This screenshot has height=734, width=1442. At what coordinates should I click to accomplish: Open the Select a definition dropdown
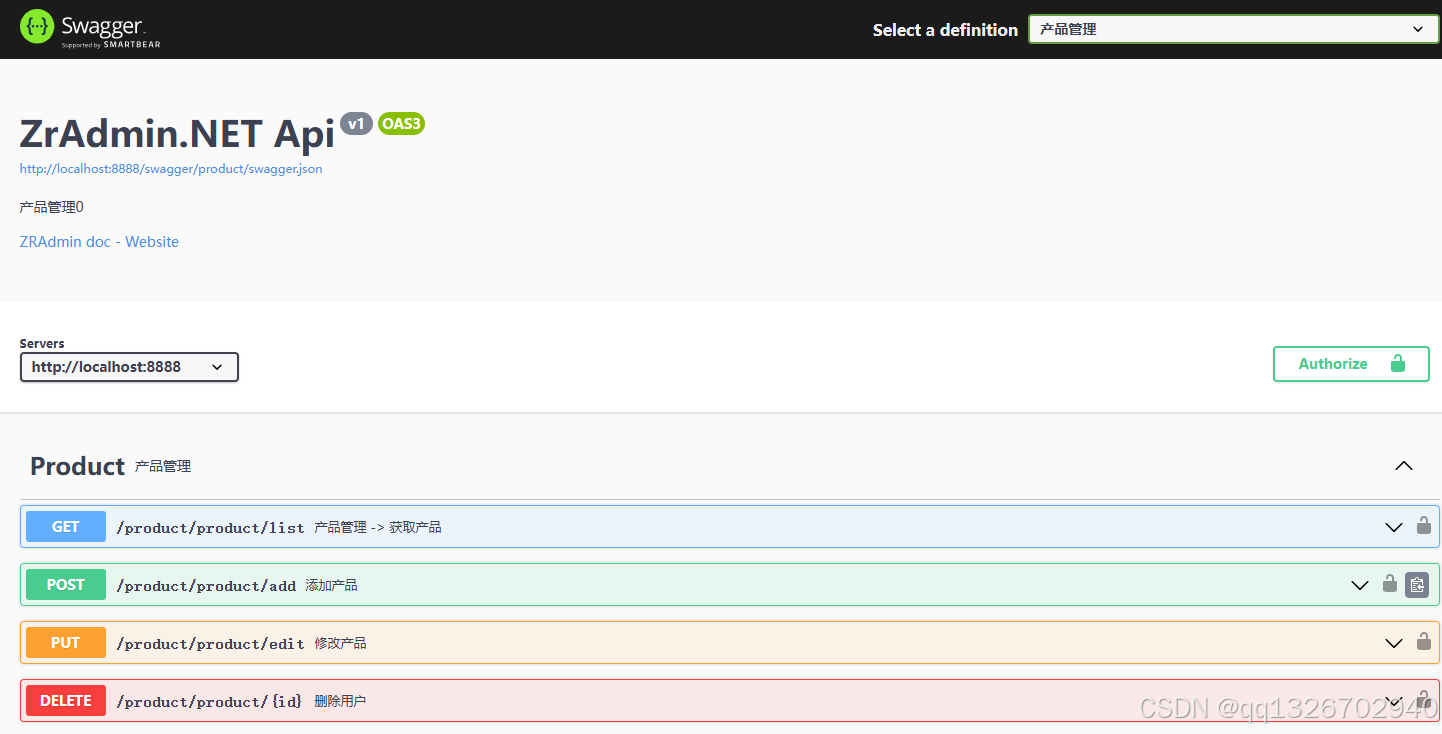1232,29
